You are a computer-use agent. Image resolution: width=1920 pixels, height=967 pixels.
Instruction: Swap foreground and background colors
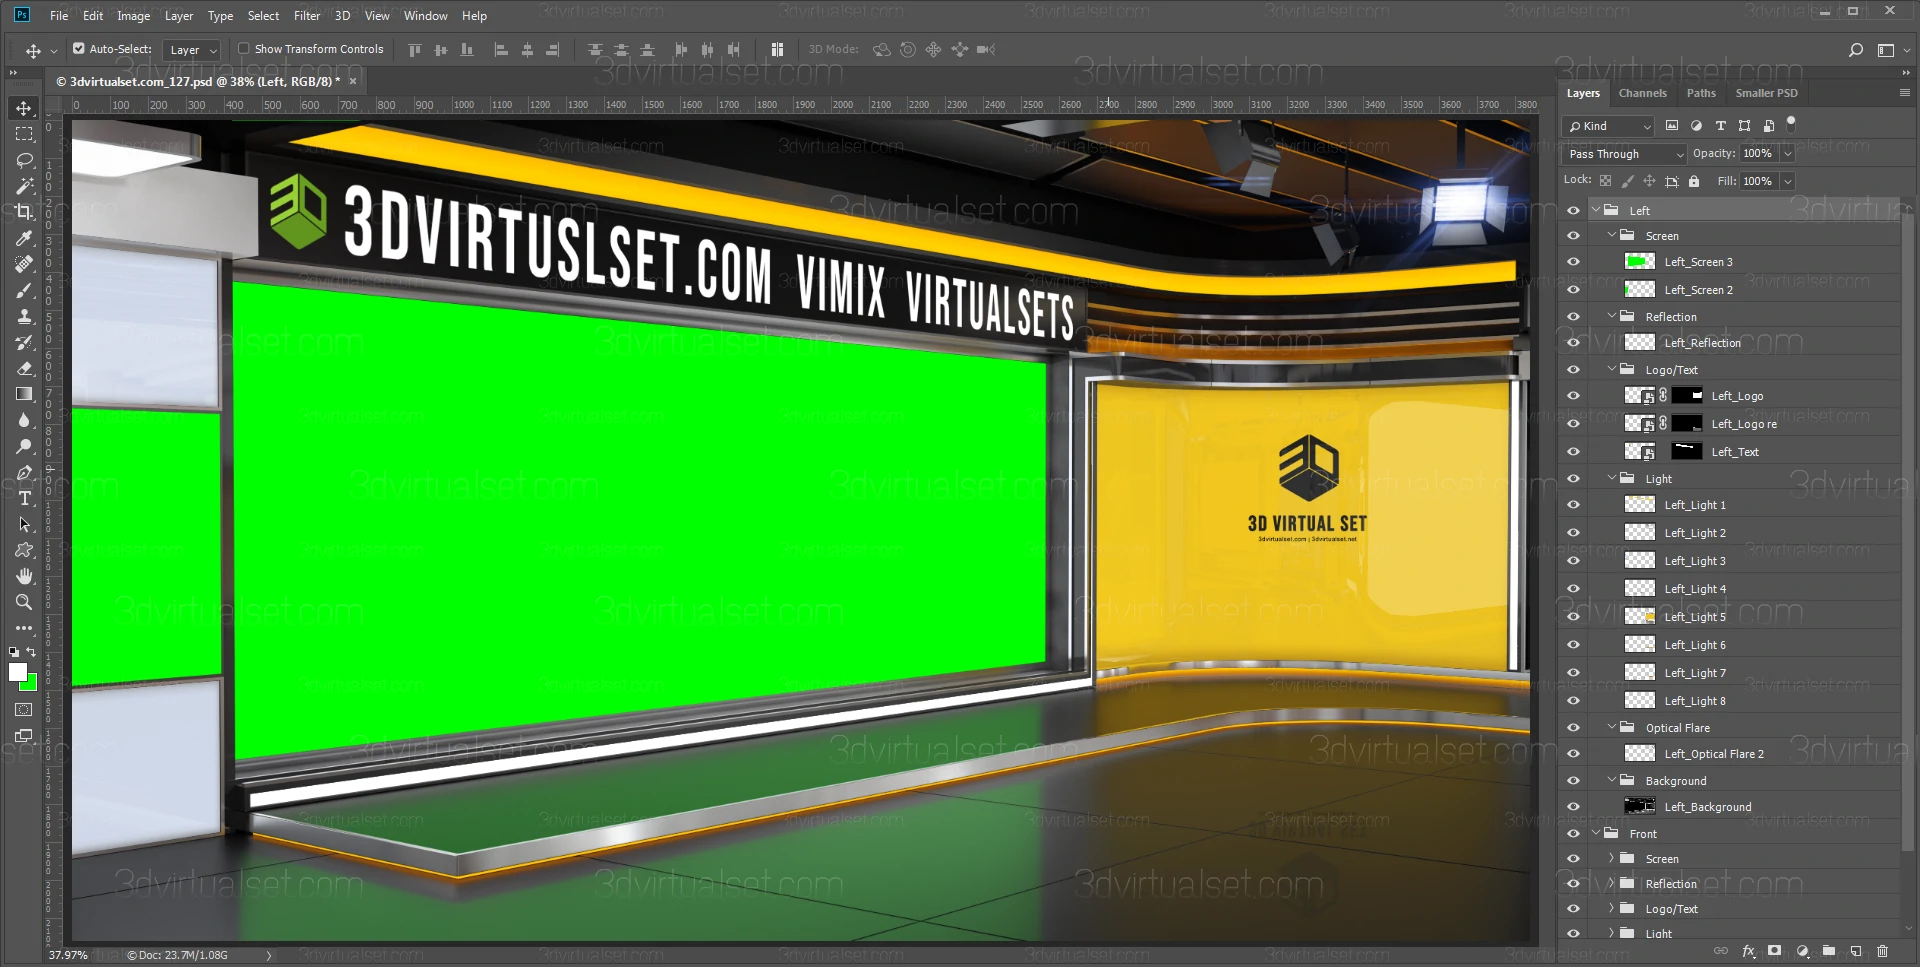pos(31,652)
